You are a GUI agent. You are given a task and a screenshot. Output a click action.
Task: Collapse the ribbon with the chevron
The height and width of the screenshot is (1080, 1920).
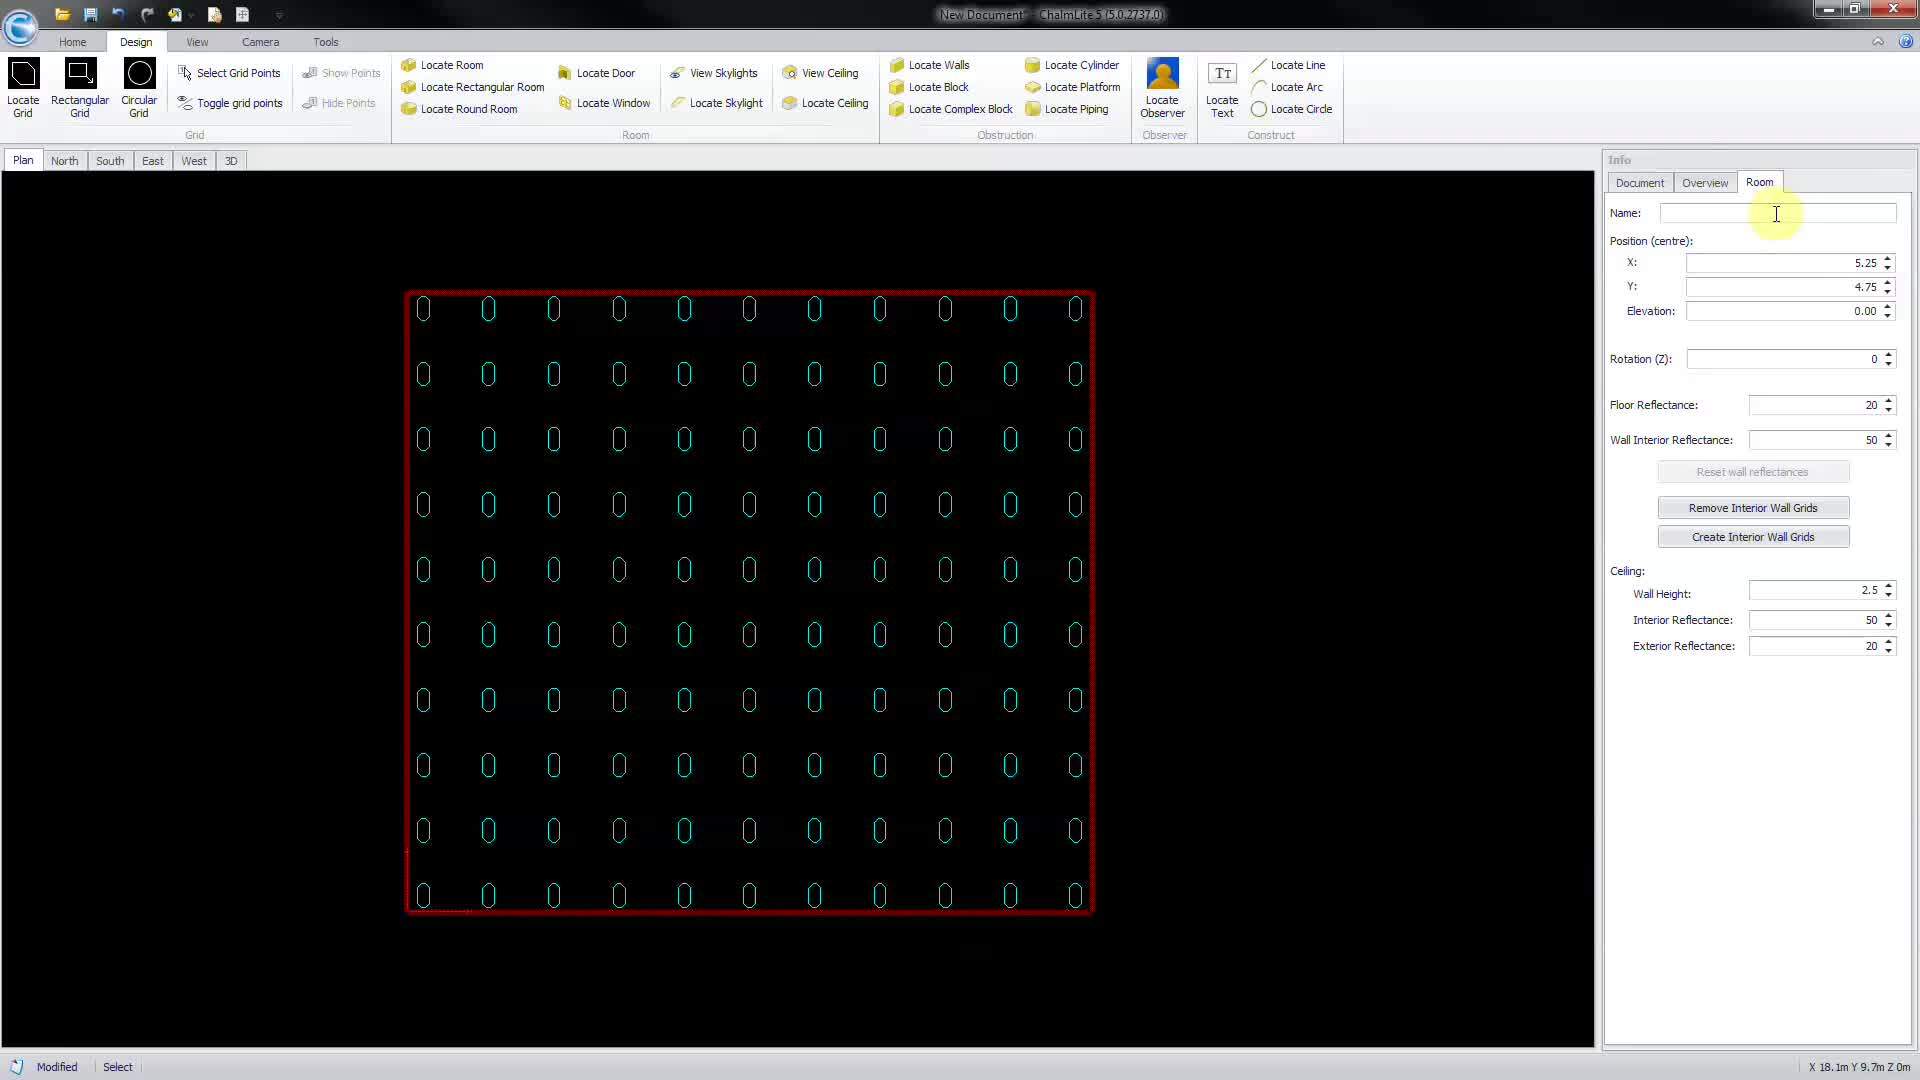tap(1878, 42)
